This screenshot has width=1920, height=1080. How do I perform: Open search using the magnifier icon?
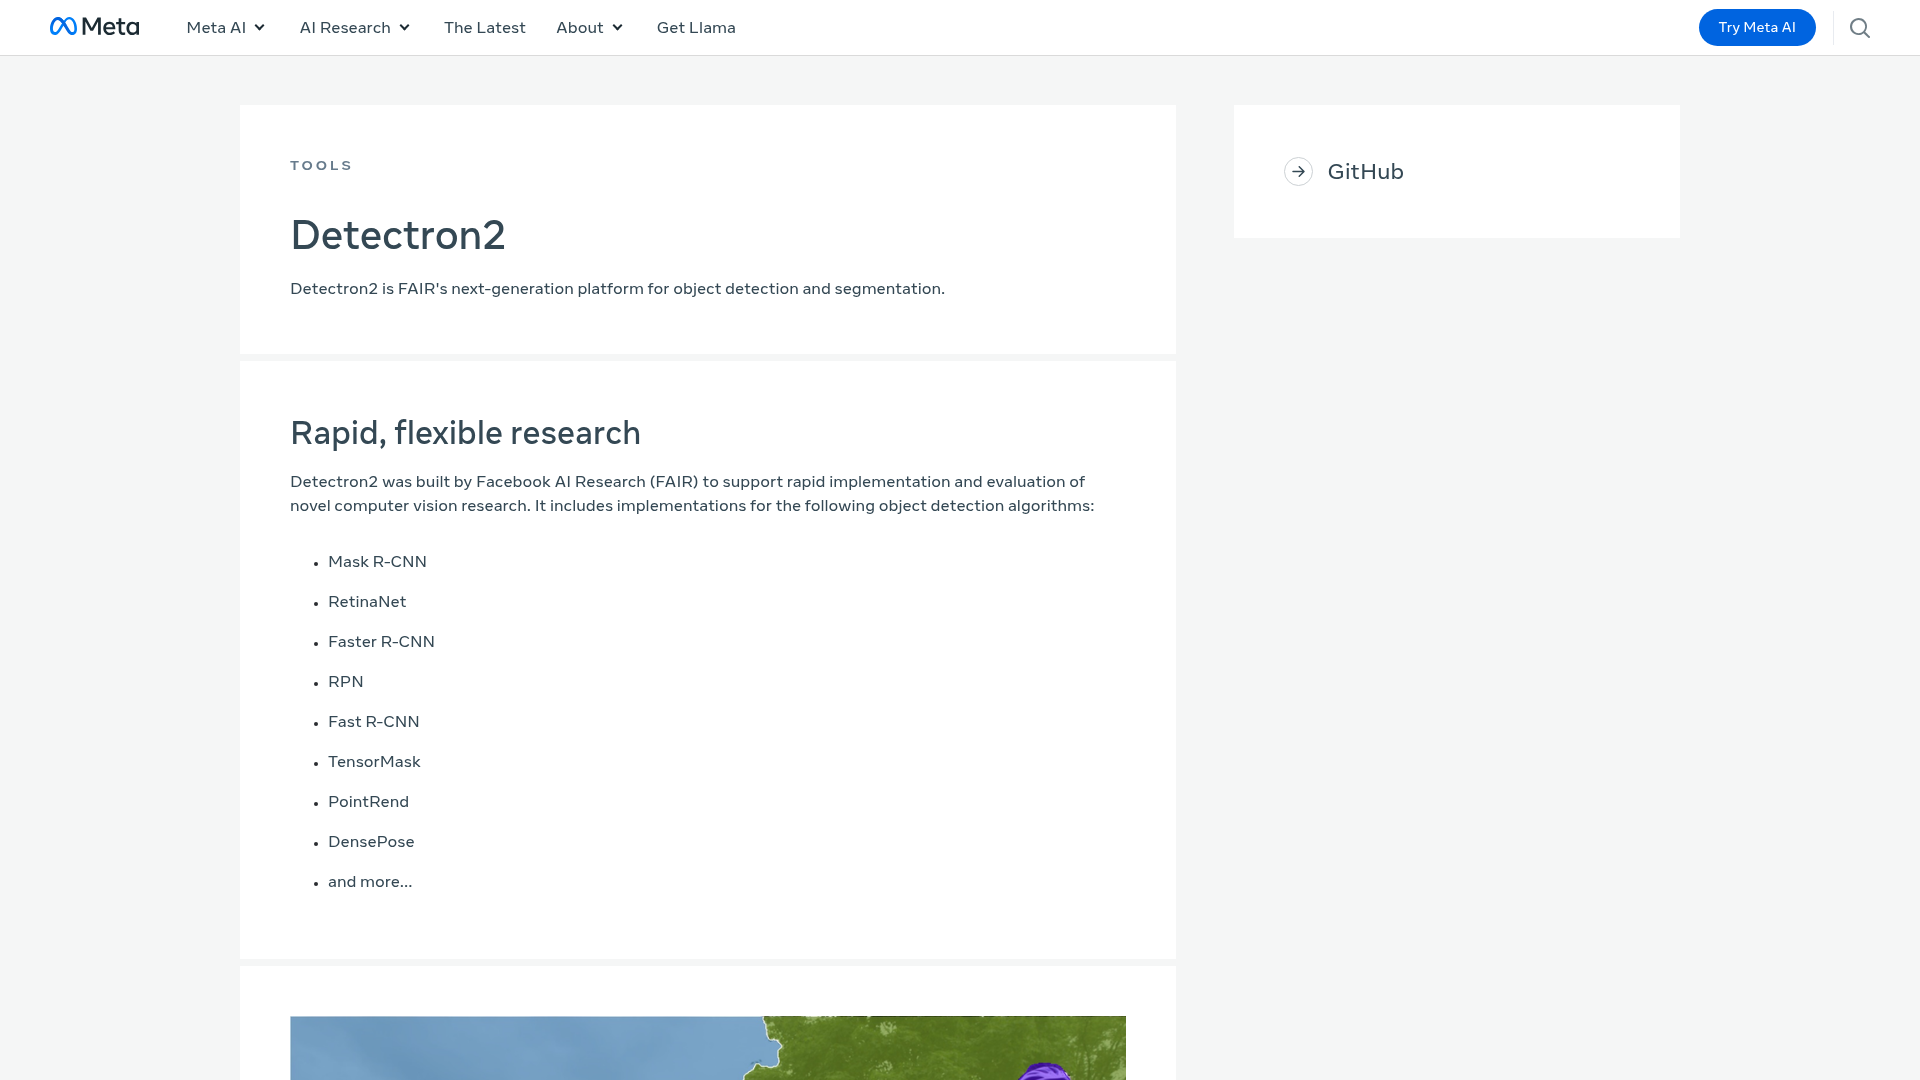click(1860, 27)
